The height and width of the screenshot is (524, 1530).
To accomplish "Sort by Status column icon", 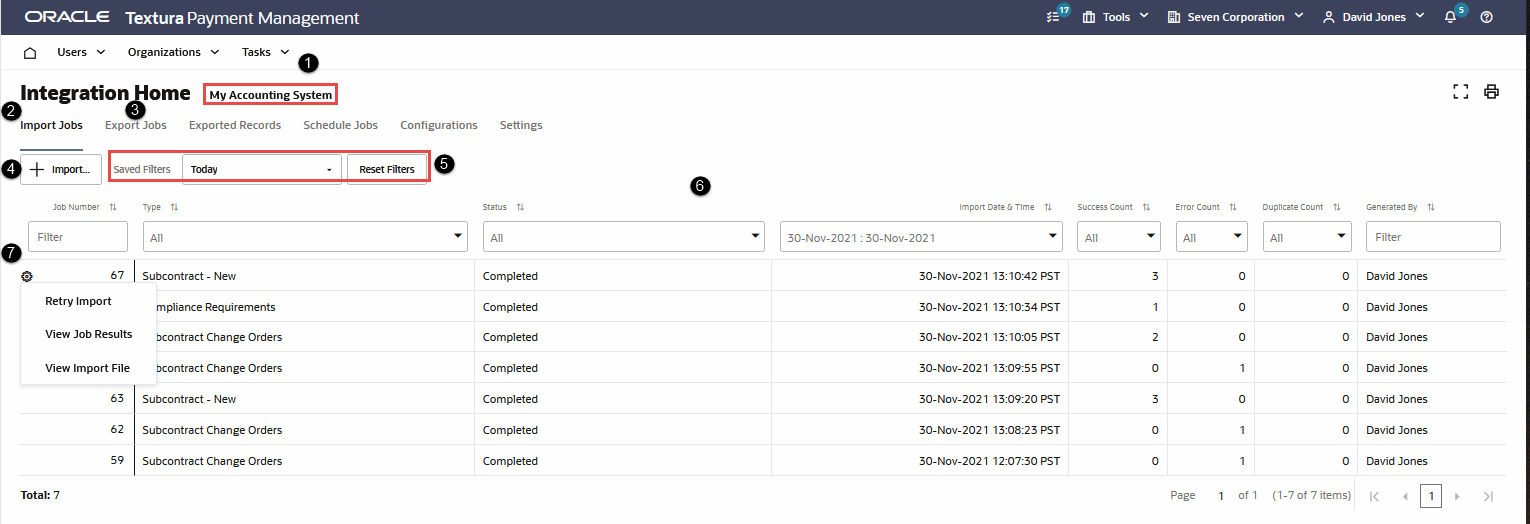I will pos(520,207).
